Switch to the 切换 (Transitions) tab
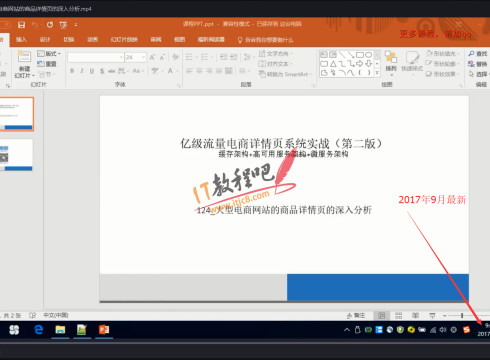 coord(69,40)
